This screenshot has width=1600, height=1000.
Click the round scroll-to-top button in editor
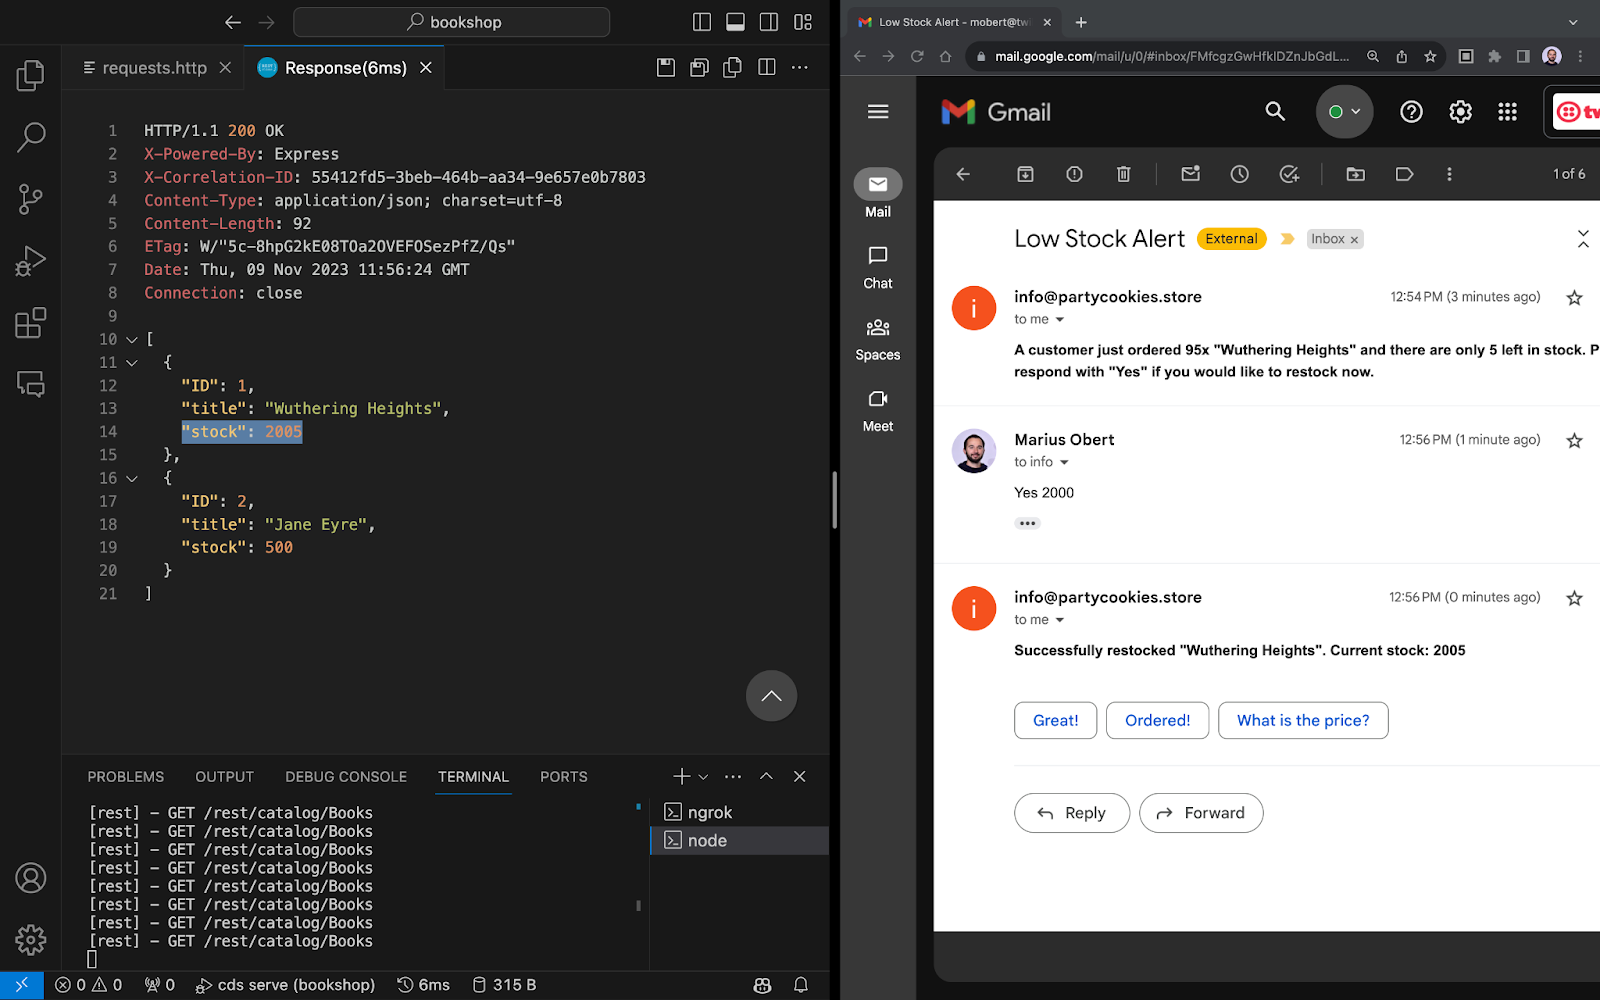tap(771, 696)
